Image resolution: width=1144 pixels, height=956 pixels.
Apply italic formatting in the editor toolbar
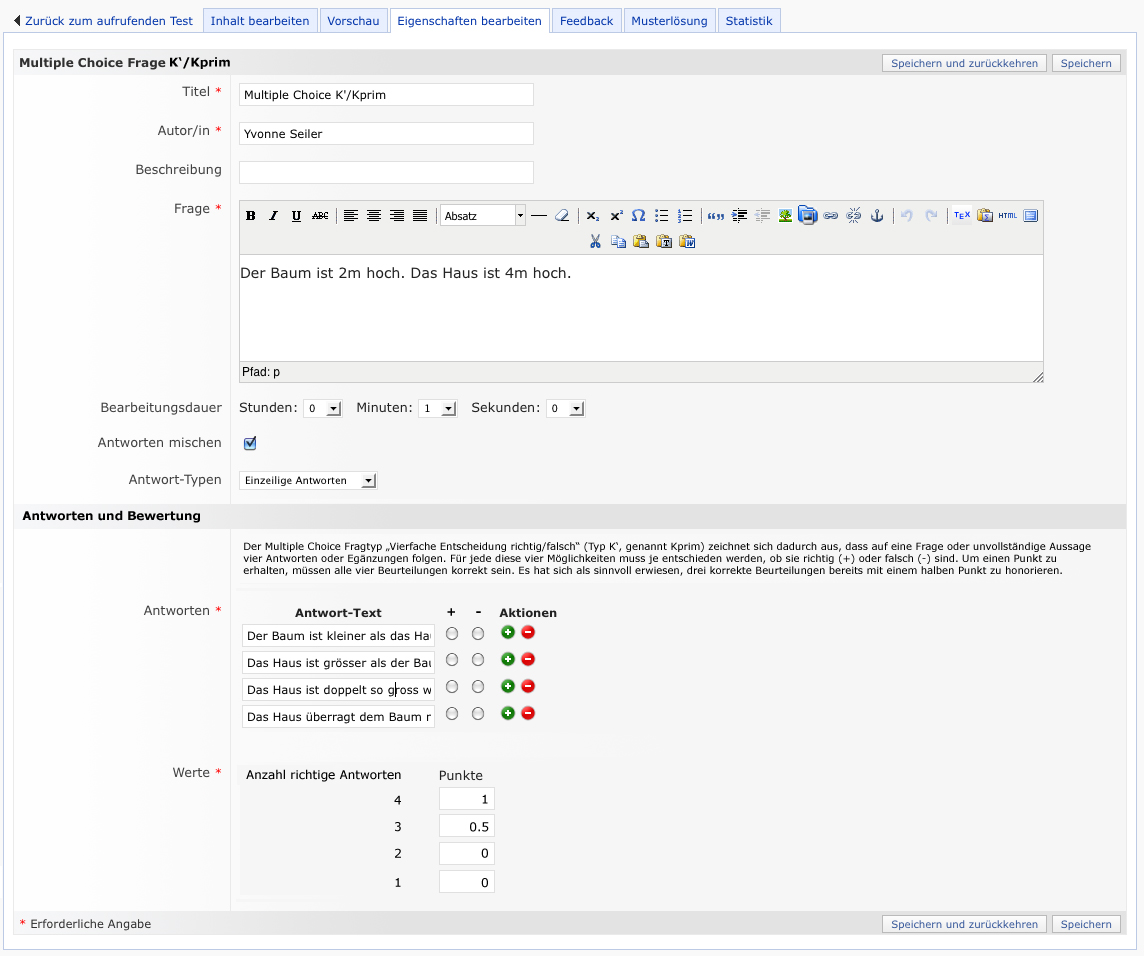(x=273, y=216)
